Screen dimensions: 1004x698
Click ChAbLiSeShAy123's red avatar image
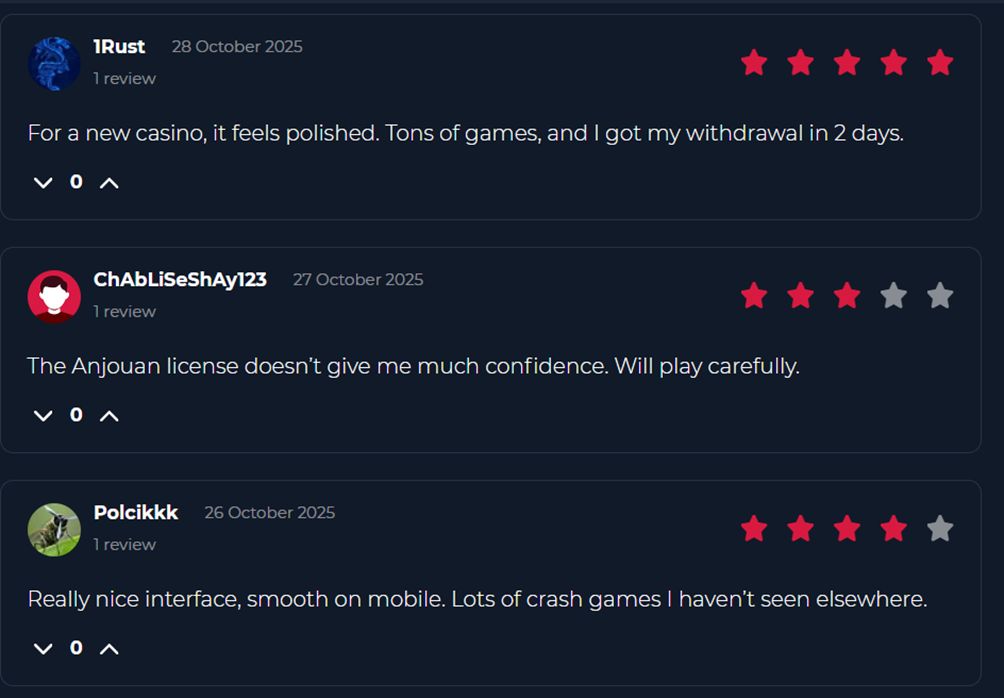pos(54,295)
